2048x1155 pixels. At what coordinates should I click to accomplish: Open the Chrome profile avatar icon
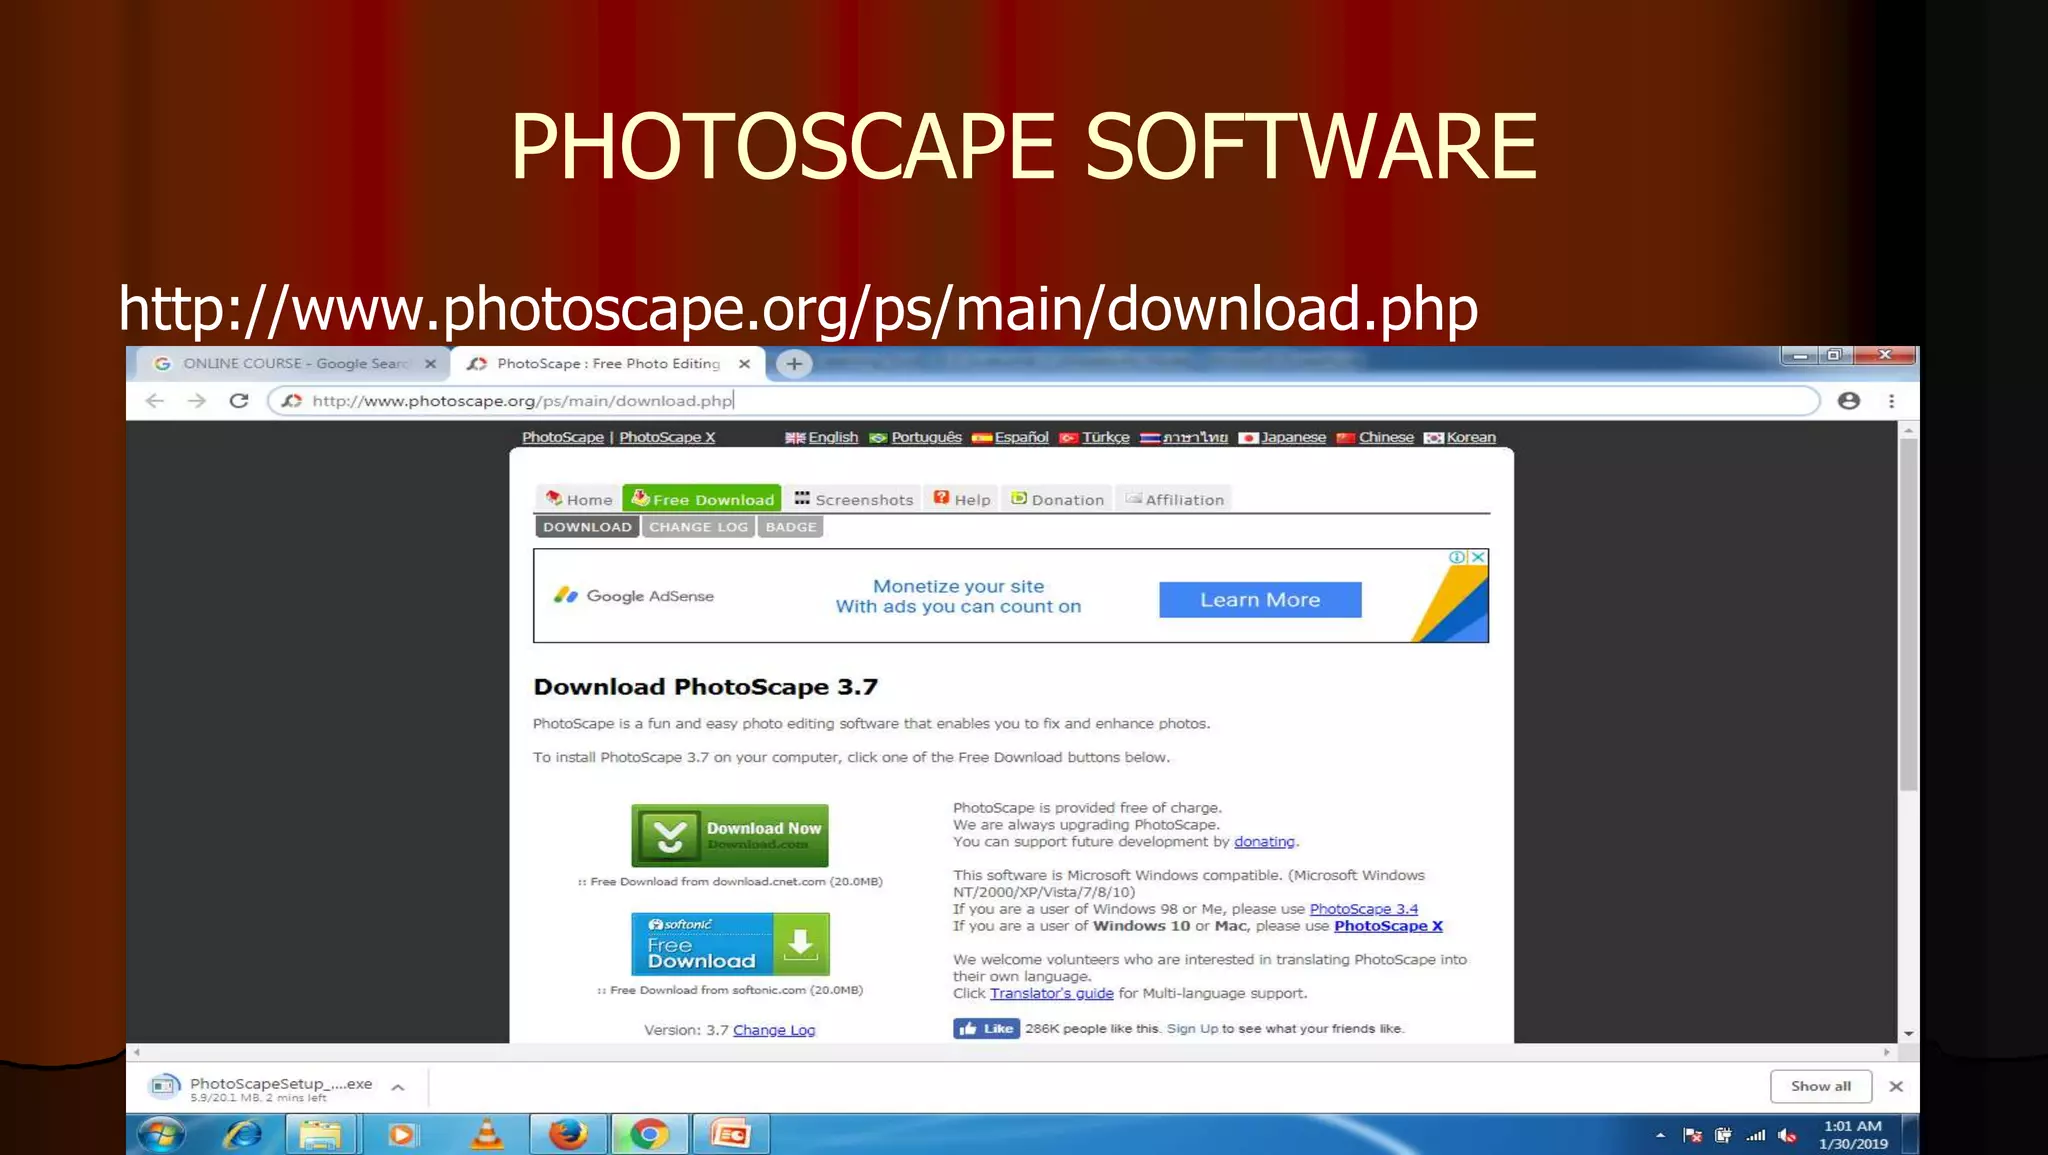point(1849,401)
